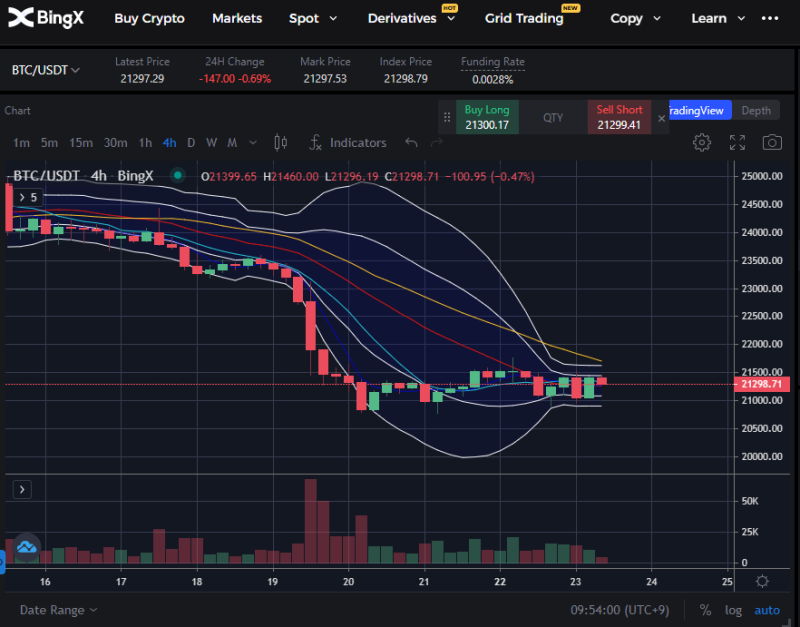Select the 1m timeframe
Image resolution: width=800 pixels, height=627 pixels.
tap(21, 142)
